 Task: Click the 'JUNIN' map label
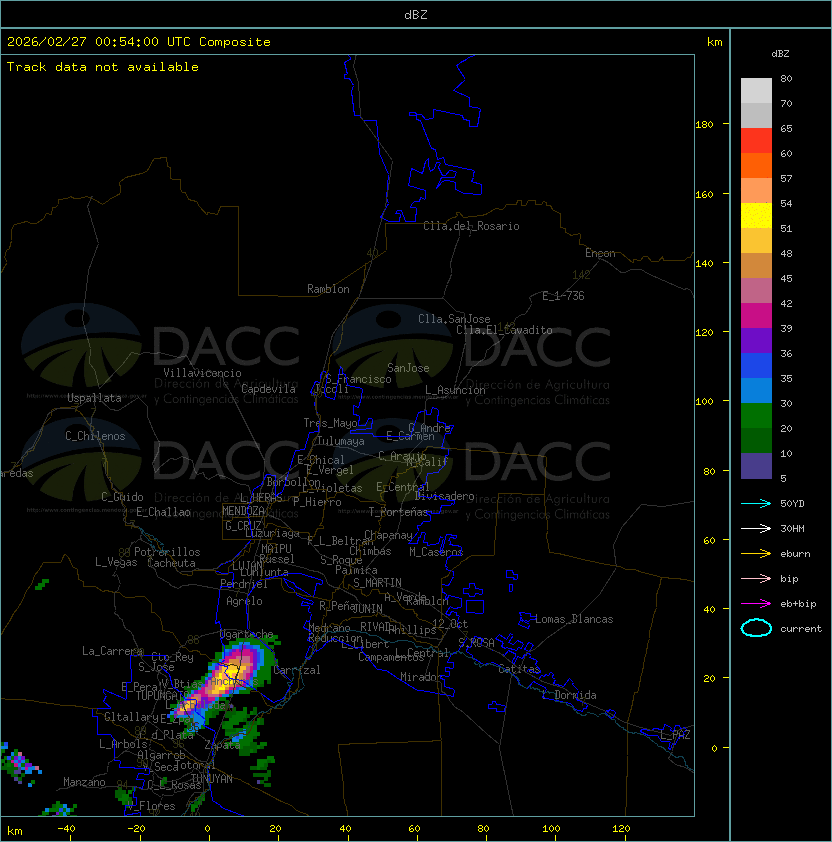pos(367,608)
